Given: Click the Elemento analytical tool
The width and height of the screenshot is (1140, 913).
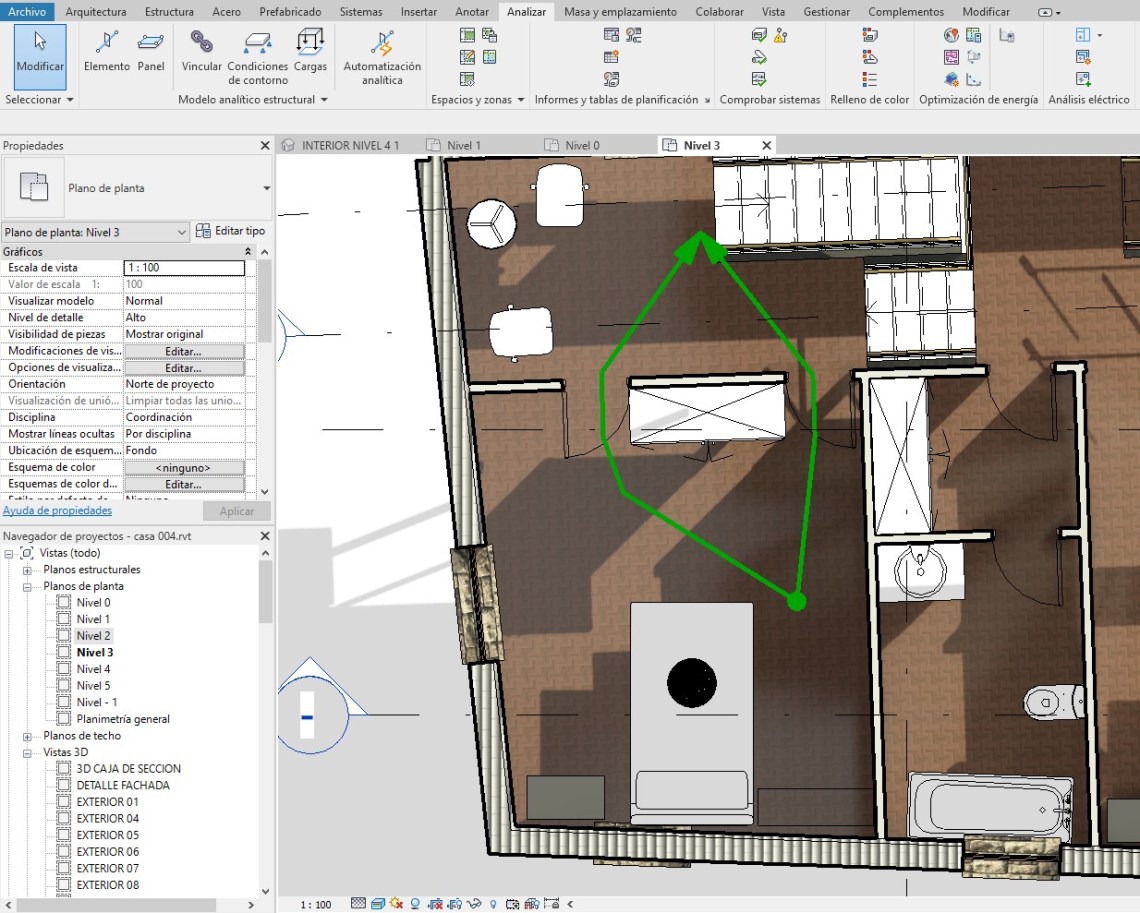Looking at the screenshot, I should coord(107,50).
